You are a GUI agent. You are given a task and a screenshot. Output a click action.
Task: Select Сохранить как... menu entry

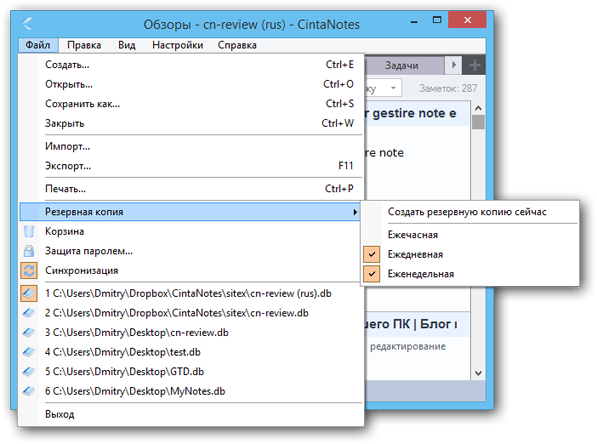pos(190,104)
